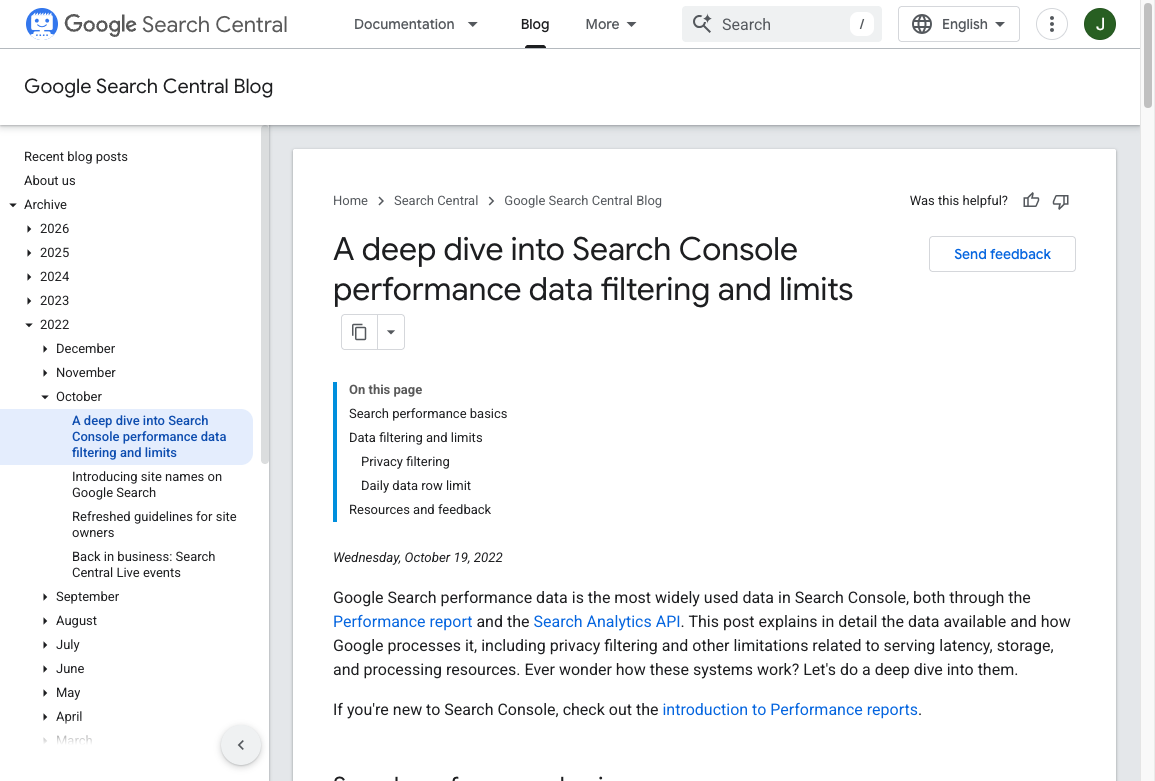This screenshot has width=1155, height=781.
Task: Click the globe language icon
Action: click(x=921, y=24)
